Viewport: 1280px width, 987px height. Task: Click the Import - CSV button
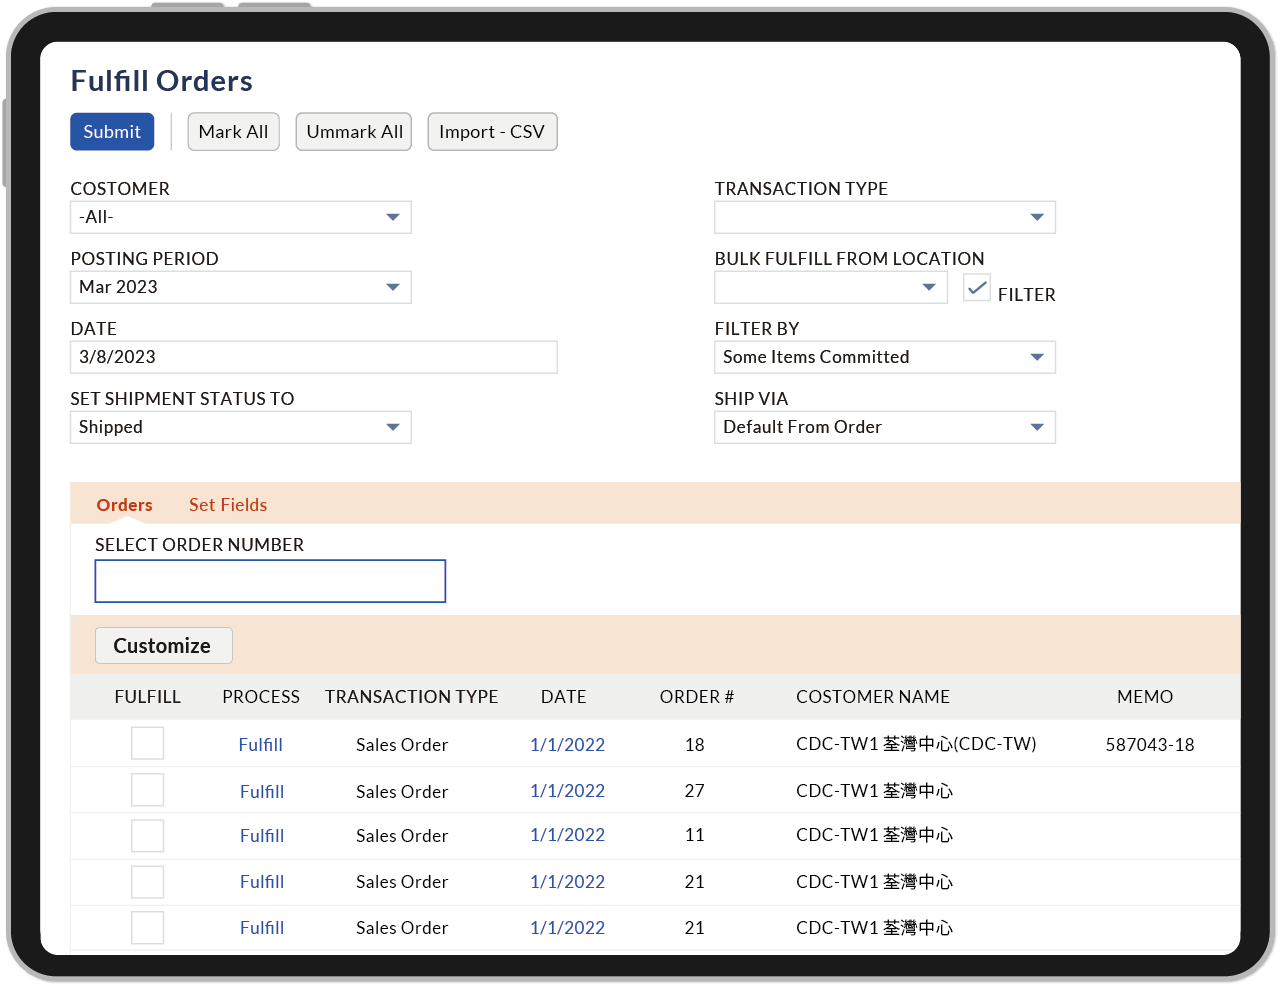pyautogui.click(x=492, y=131)
